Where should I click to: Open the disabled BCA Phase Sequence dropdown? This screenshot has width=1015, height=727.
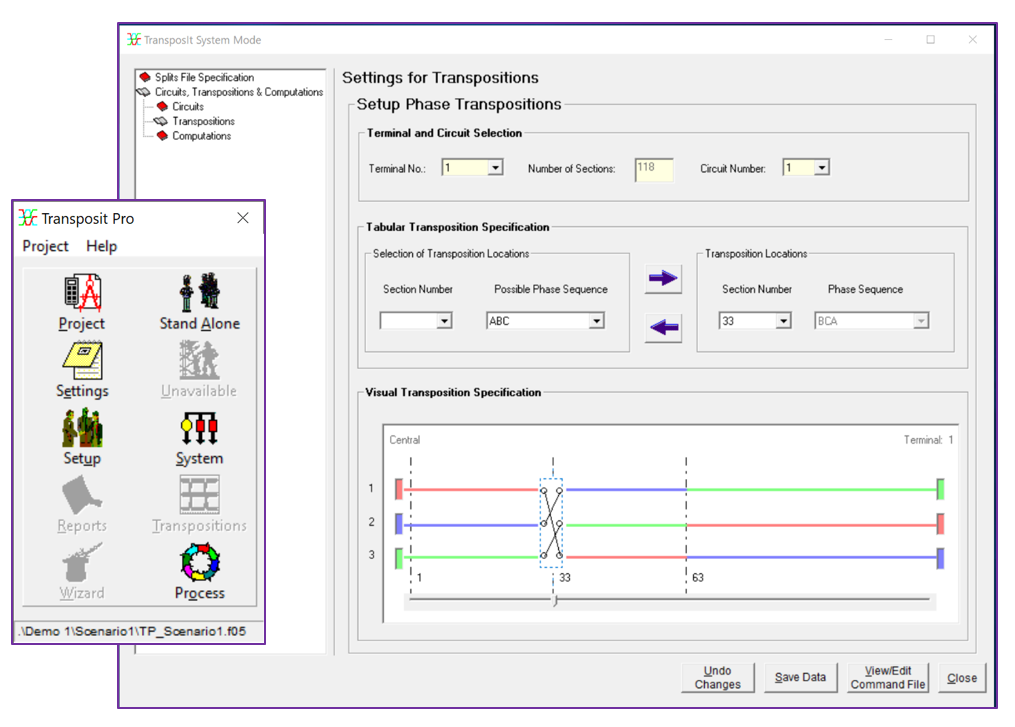(920, 321)
